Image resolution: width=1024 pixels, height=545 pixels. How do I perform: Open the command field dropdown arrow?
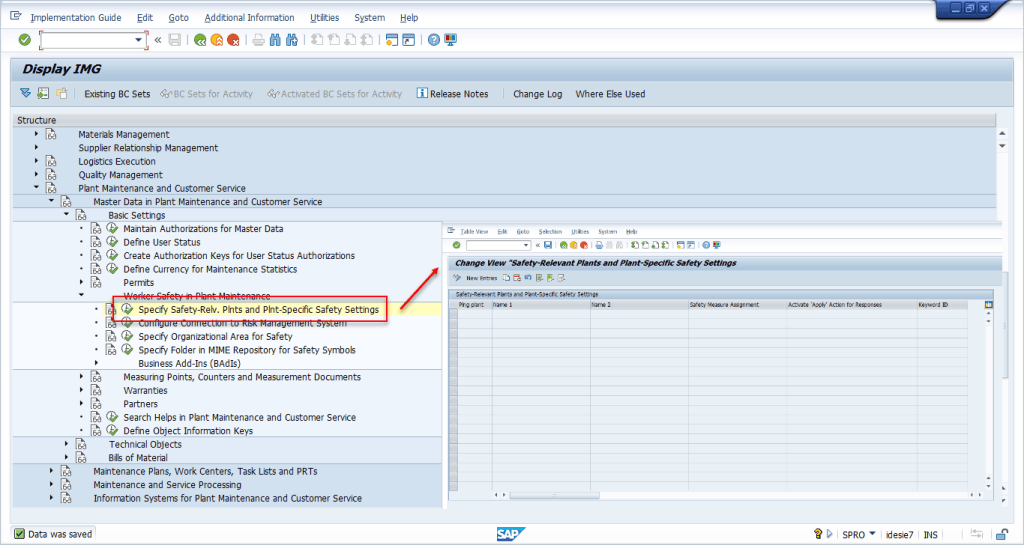coord(138,40)
